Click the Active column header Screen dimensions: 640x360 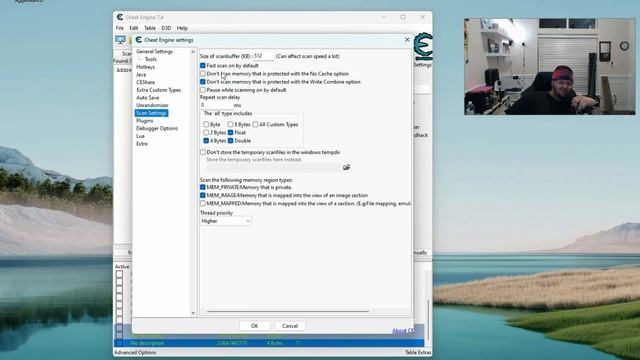(x=122, y=267)
